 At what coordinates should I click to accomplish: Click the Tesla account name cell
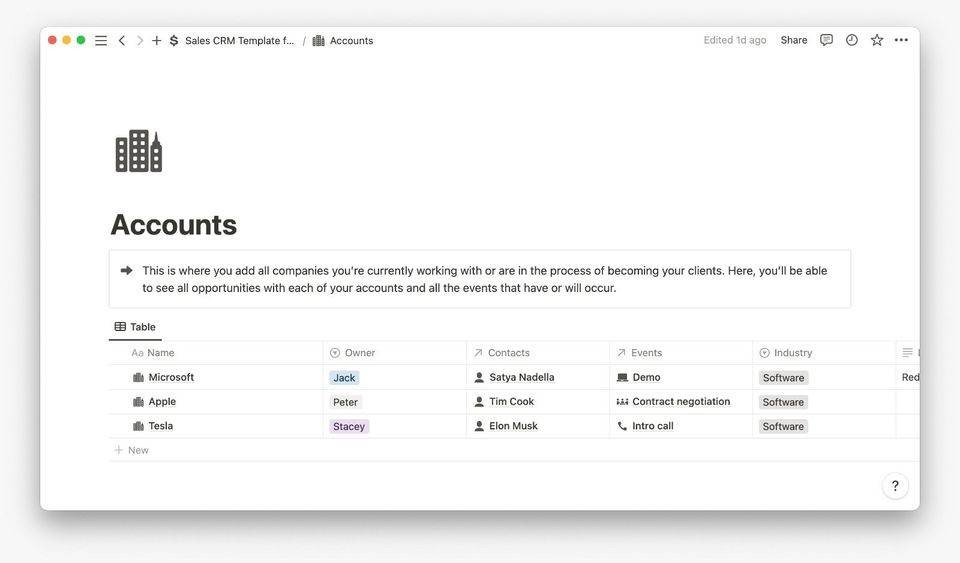(x=160, y=426)
